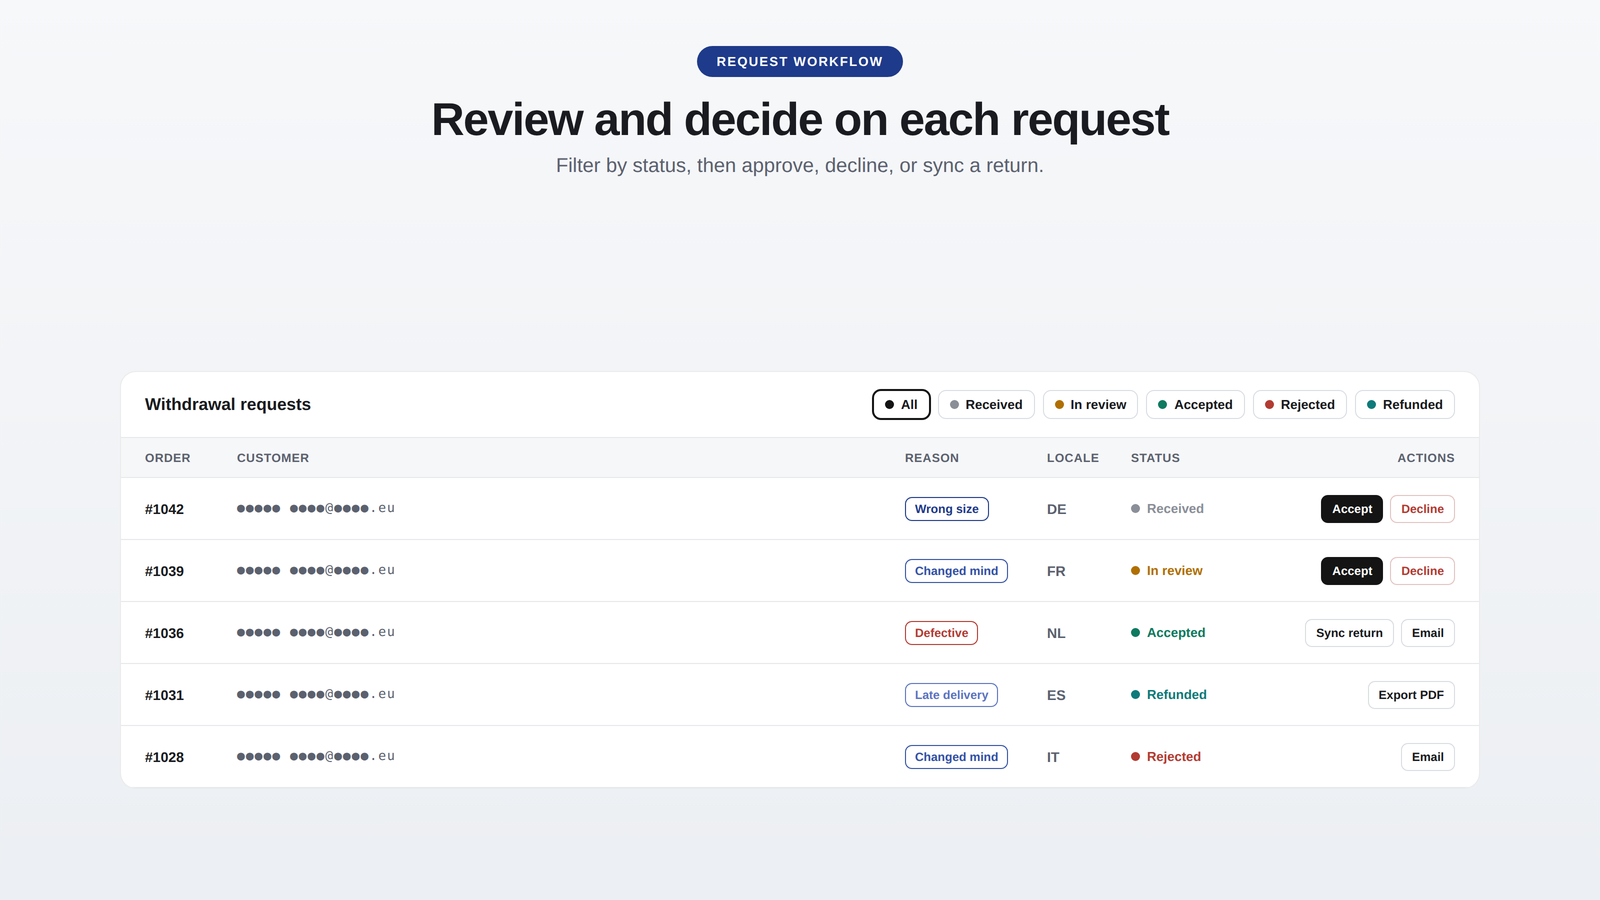The width and height of the screenshot is (1600, 900).
Task: Email the customer of order #1028
Action: click(1428, 757)
